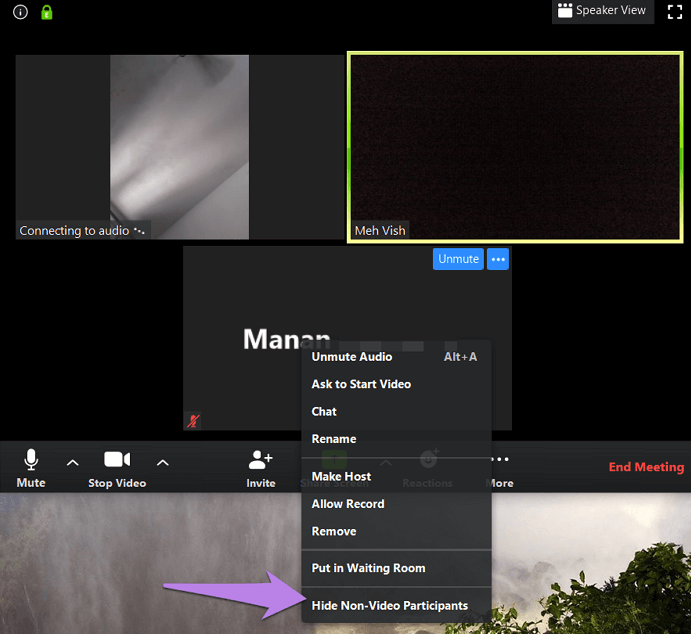Switch to Speaker View
691x634 pixels.
pos(602,11)
